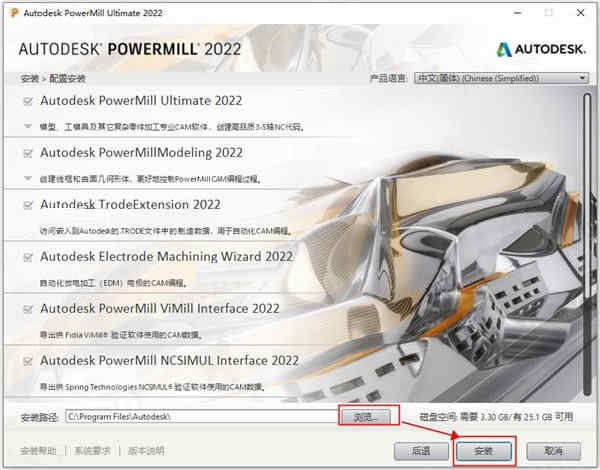Click the 后退 back button
This screenshot has height=470, width=600.
tap(421, 451)
